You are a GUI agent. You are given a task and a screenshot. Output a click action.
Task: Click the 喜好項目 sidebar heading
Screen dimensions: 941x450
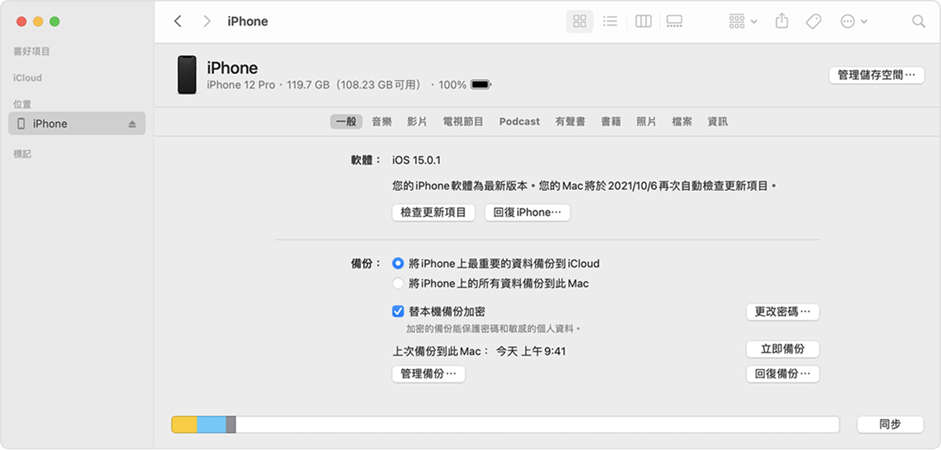tap(32, 52)
